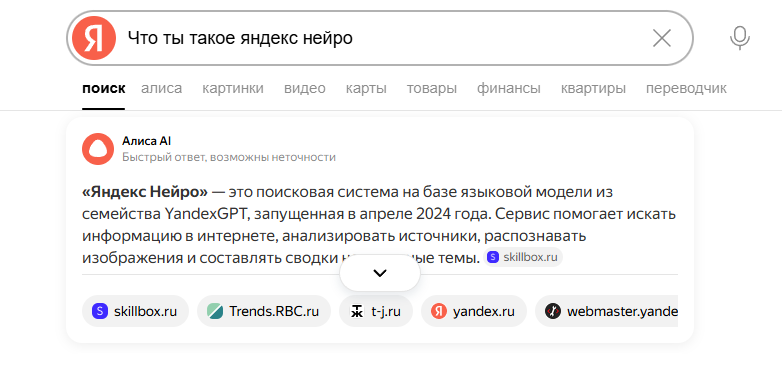Open the t-j.ru source chip
The height and width of the screenshot is (367, 782).
(376, 311)
